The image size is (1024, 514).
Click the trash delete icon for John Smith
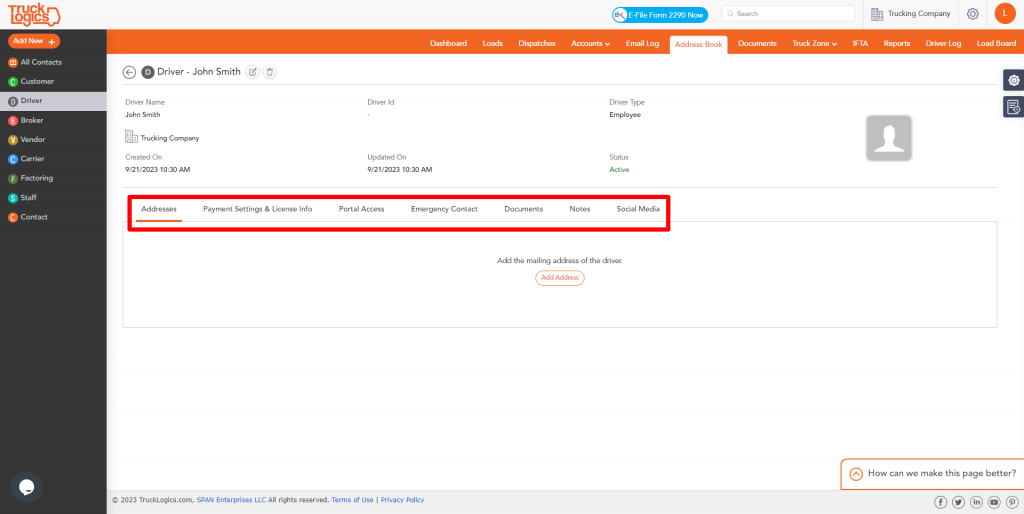(270, 72)
